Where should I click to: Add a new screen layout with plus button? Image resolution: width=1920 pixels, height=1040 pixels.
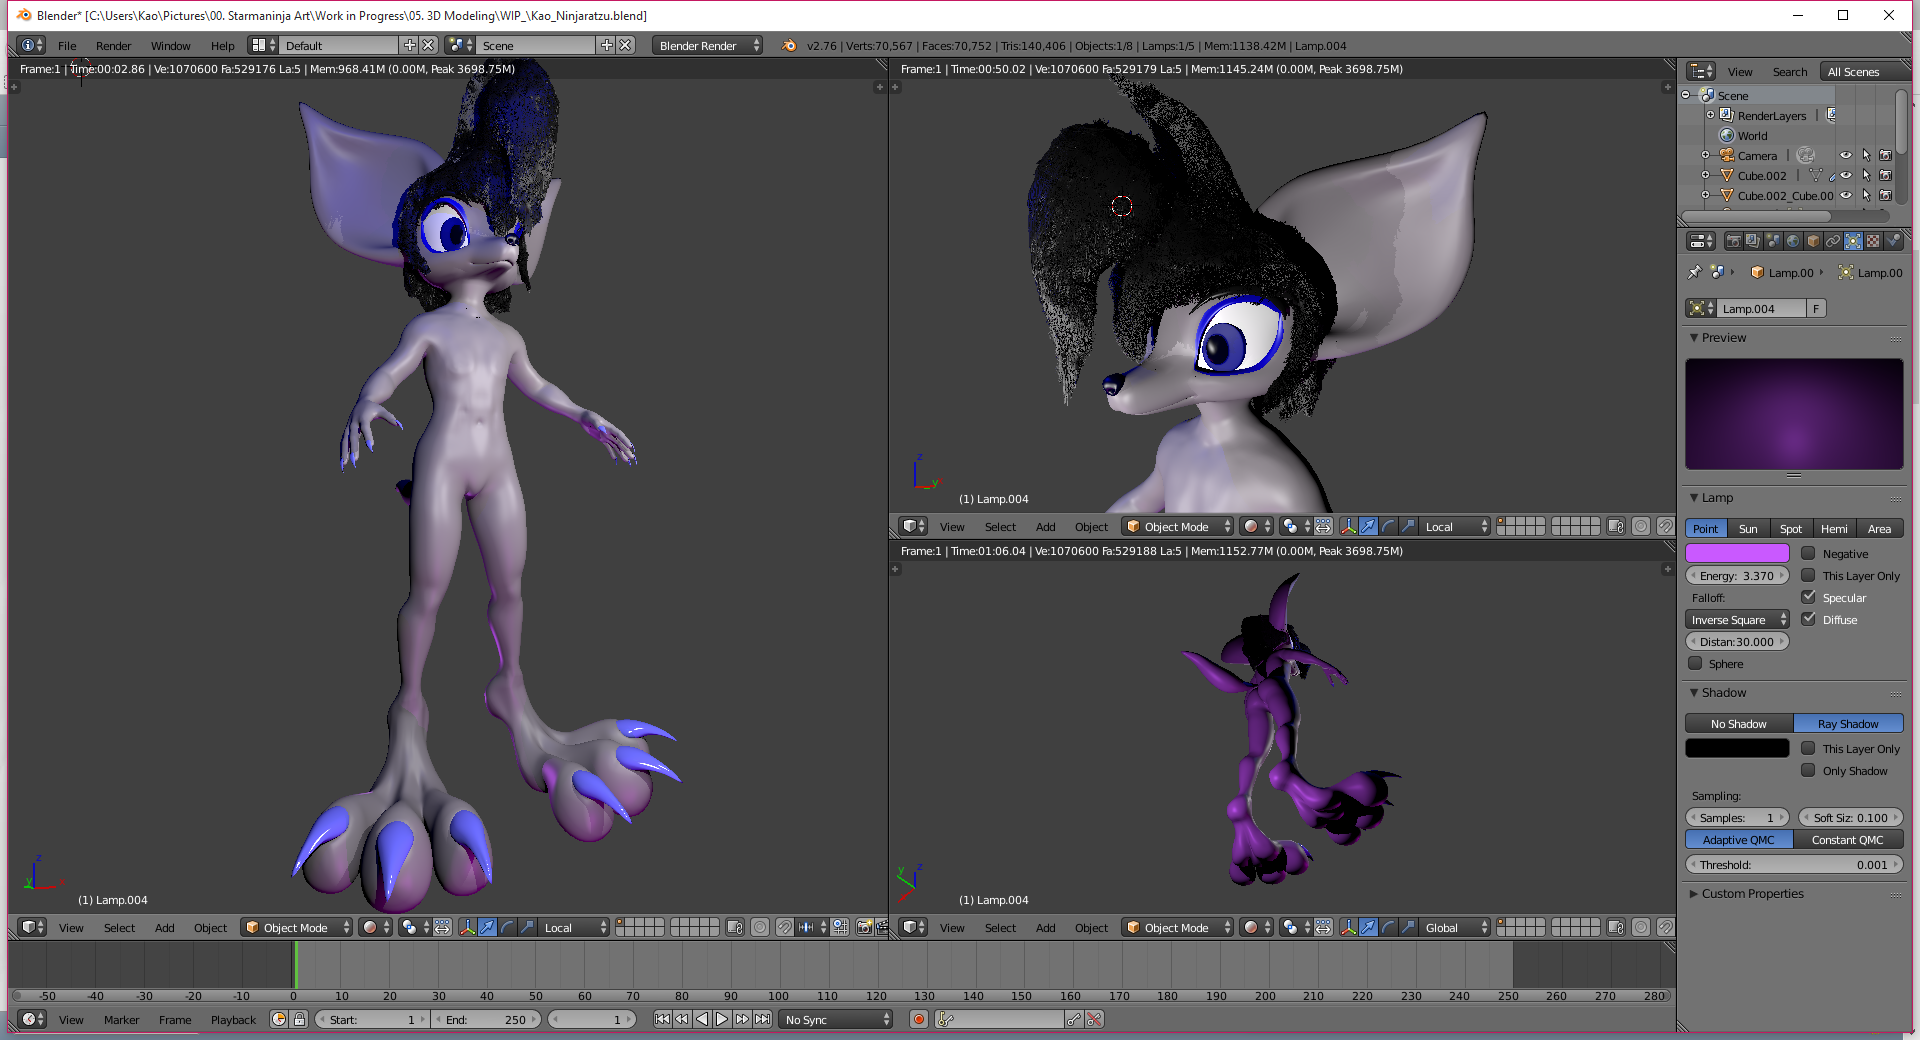click(x=409, y=45)
